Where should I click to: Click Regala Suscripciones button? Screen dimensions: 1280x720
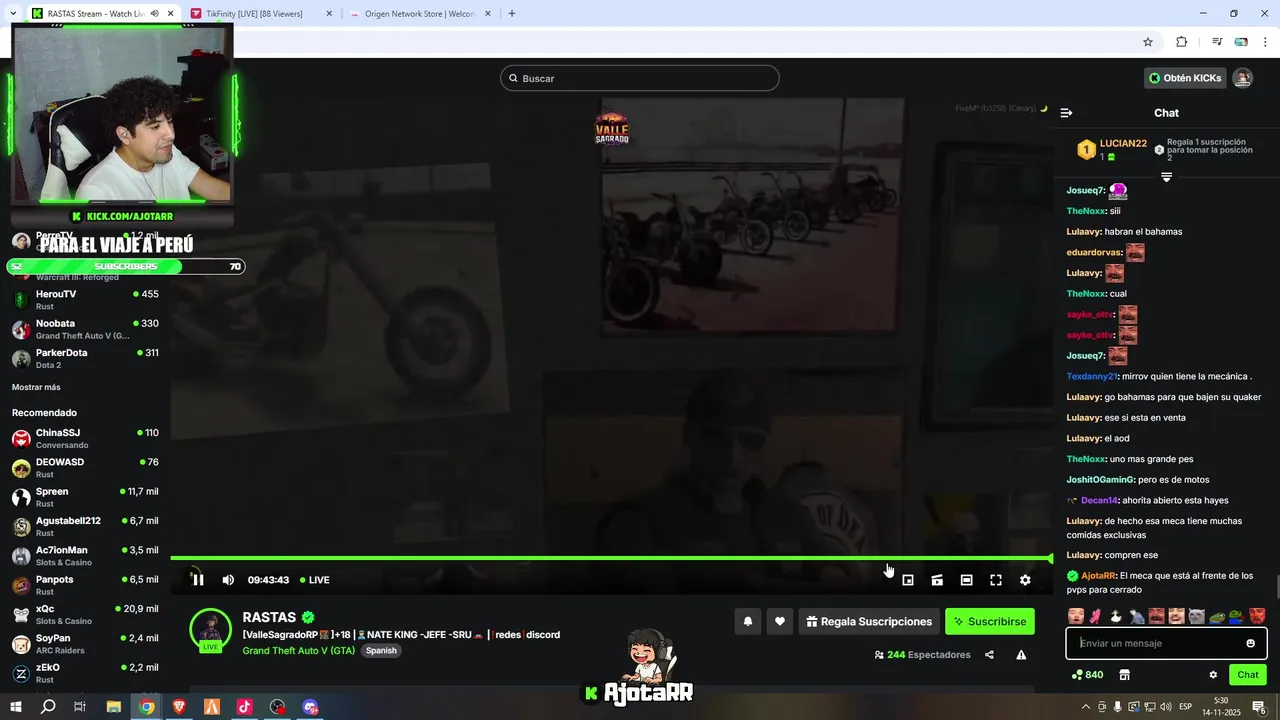click(x=869, y=621)
